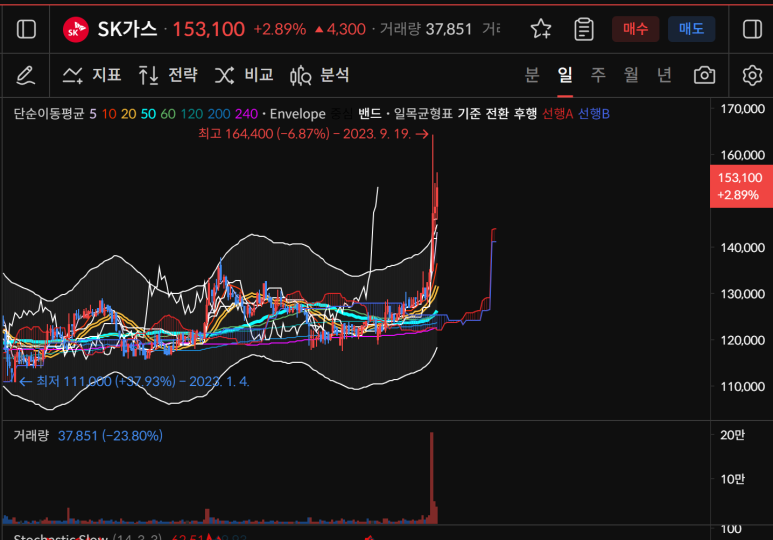
Task: Click the 최고 164,400 high annotation
Action: 313,134
